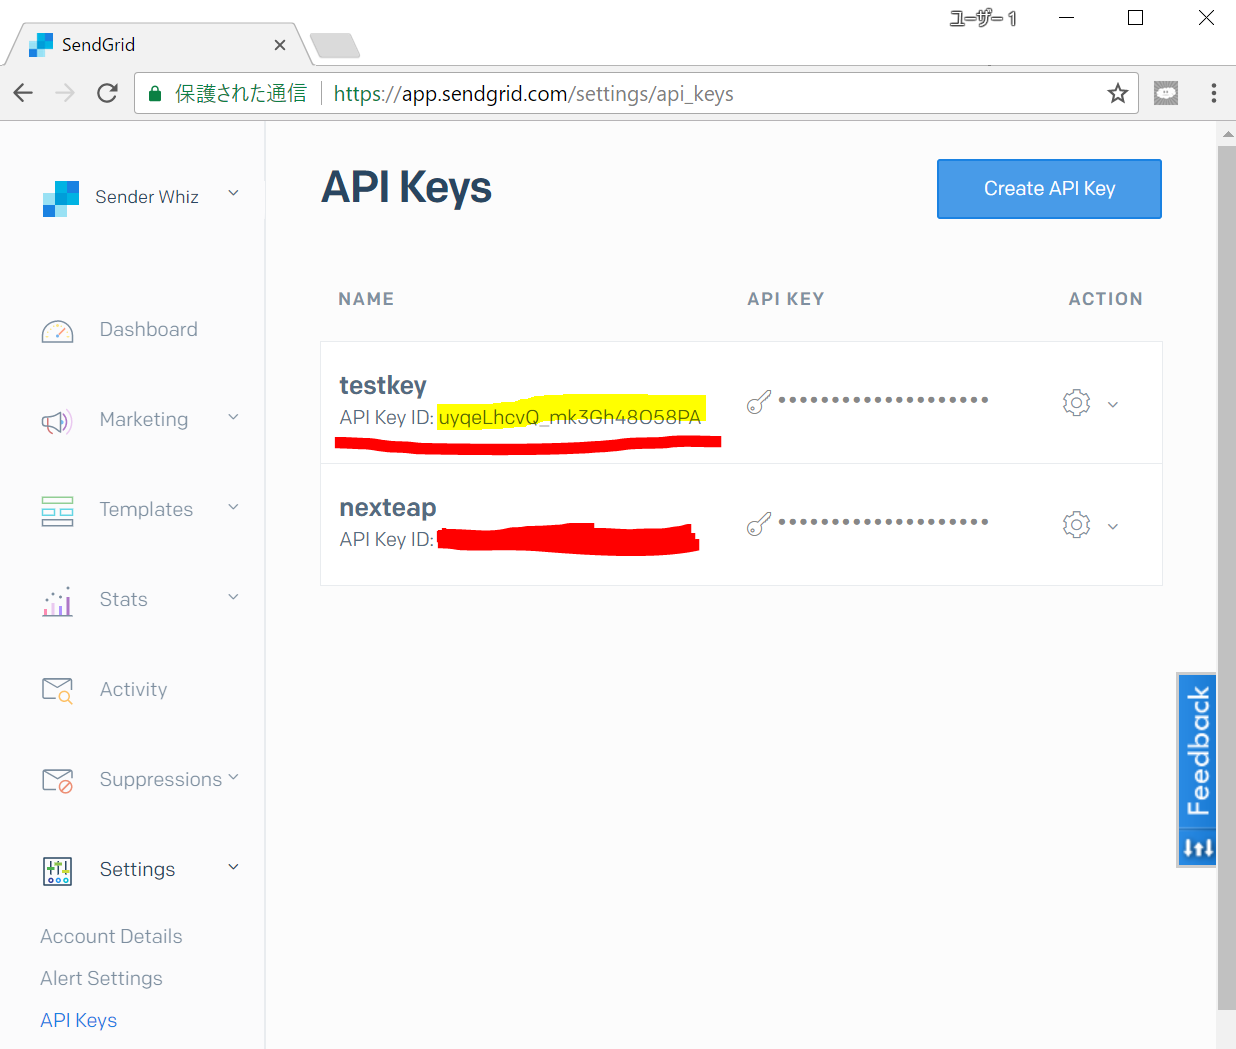1236x1049 pixels.
Task: Click Alert Settings in the sidebar
Action: [x=101, y=978]
